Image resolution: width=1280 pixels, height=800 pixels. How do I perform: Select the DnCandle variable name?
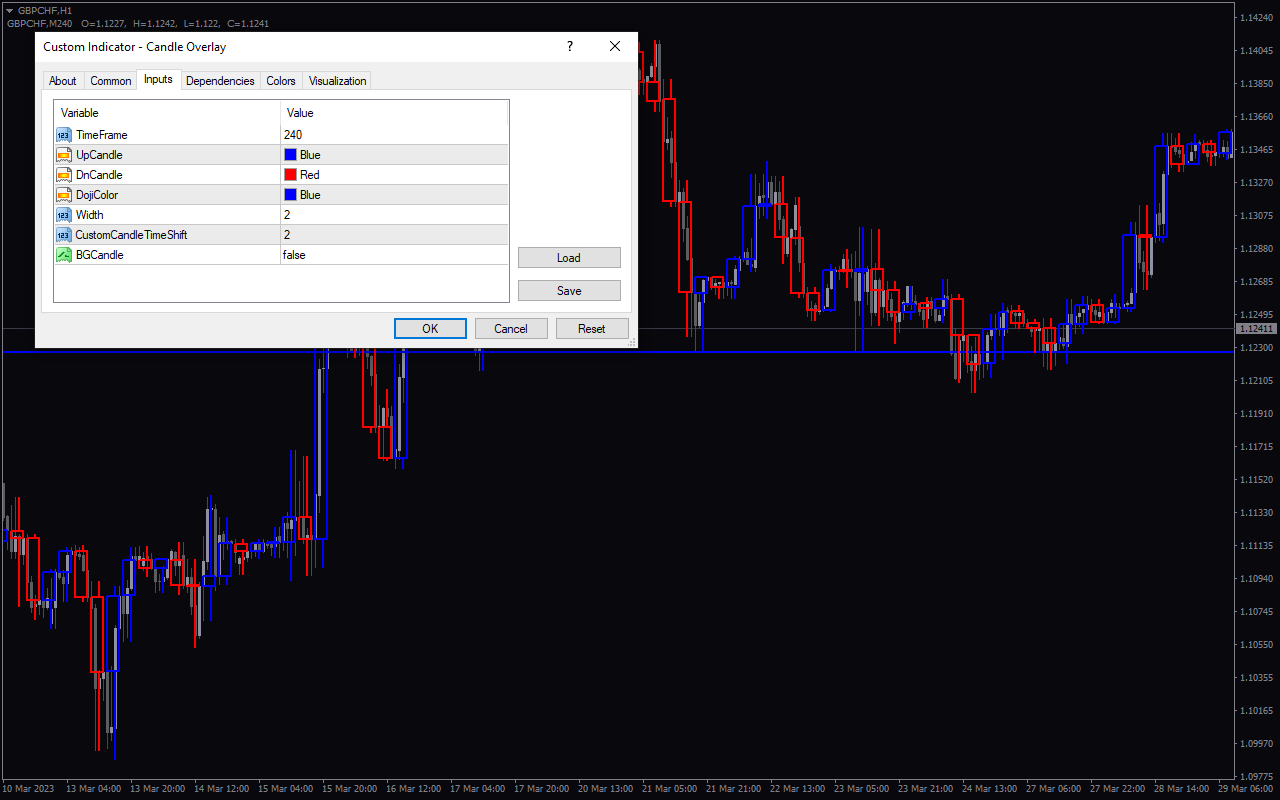[x=99, y=175]
